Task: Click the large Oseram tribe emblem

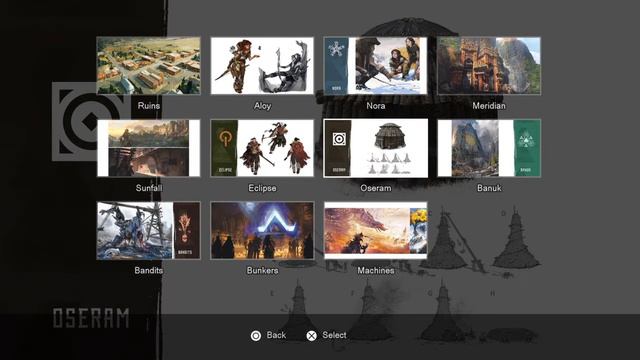Action: [91, 122]
